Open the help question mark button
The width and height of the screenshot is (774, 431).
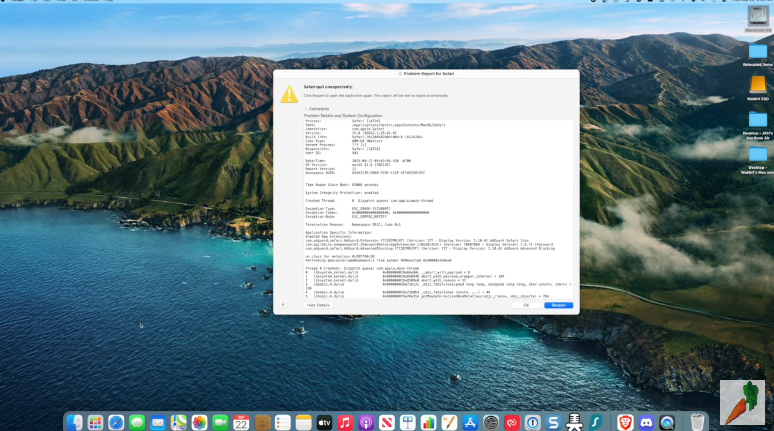pyautogui.click(x=280, y=305)
